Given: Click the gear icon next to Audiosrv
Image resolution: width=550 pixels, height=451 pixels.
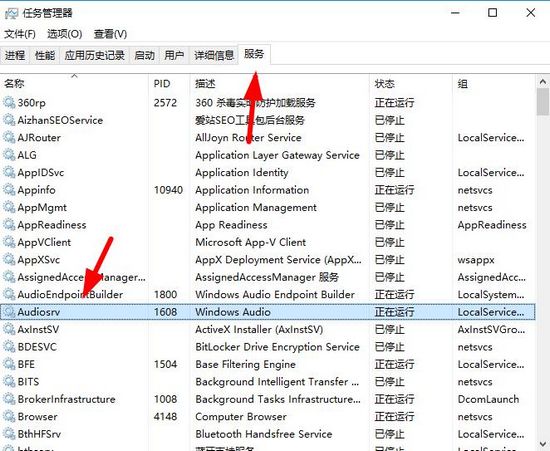Looking at the screenshot, I should click(9, 312).
